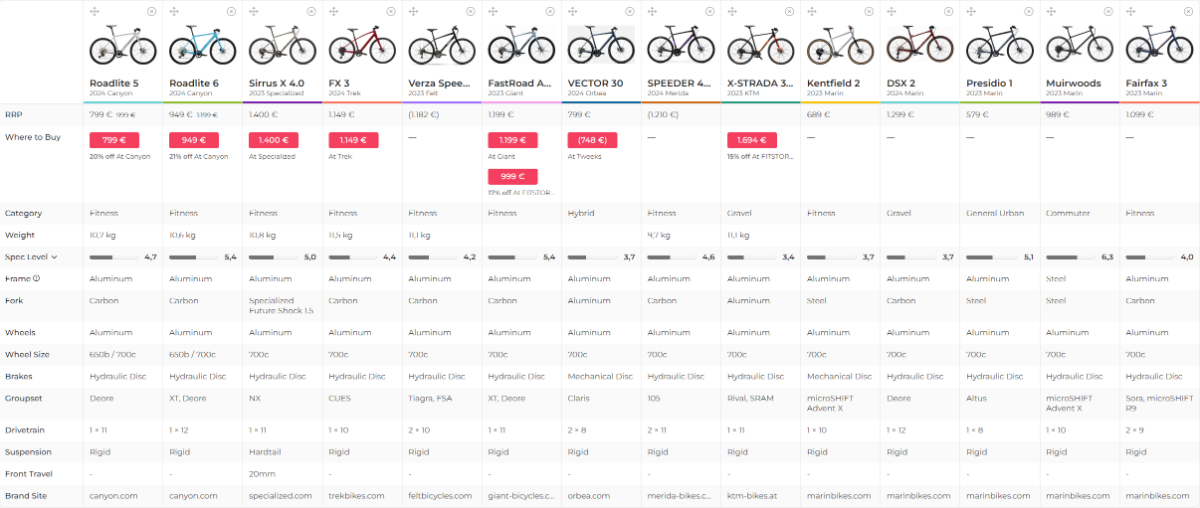
Task: Click the move handle above VECTOR 30
Action: [x=572, y=11]
